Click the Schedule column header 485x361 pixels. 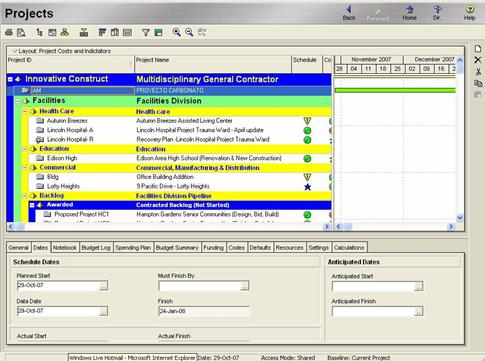click(x=307, y=64)
